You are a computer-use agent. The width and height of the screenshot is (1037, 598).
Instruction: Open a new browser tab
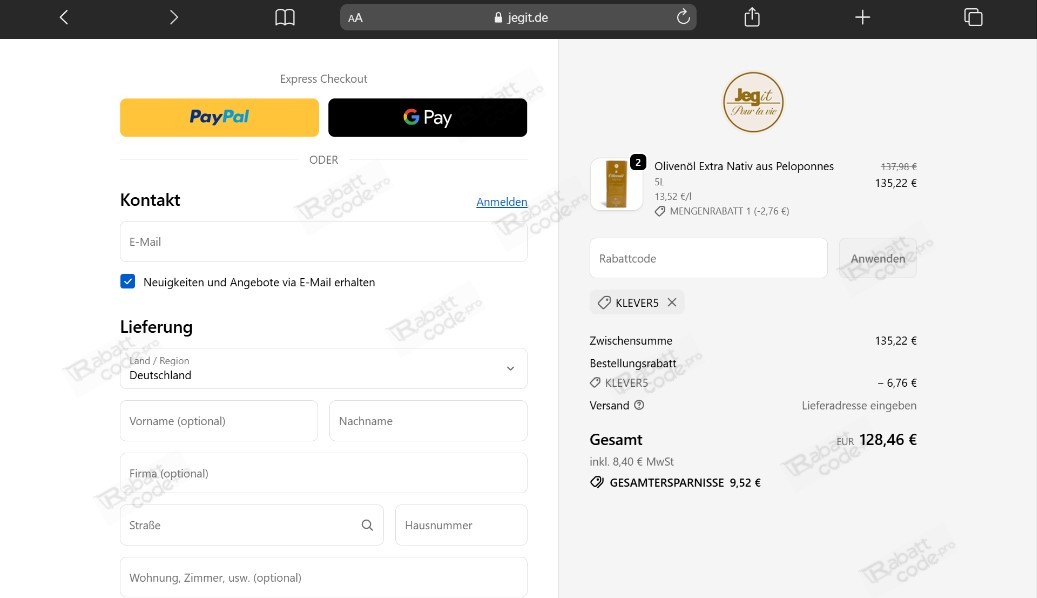pyautogui.click(x=862, y=17)
